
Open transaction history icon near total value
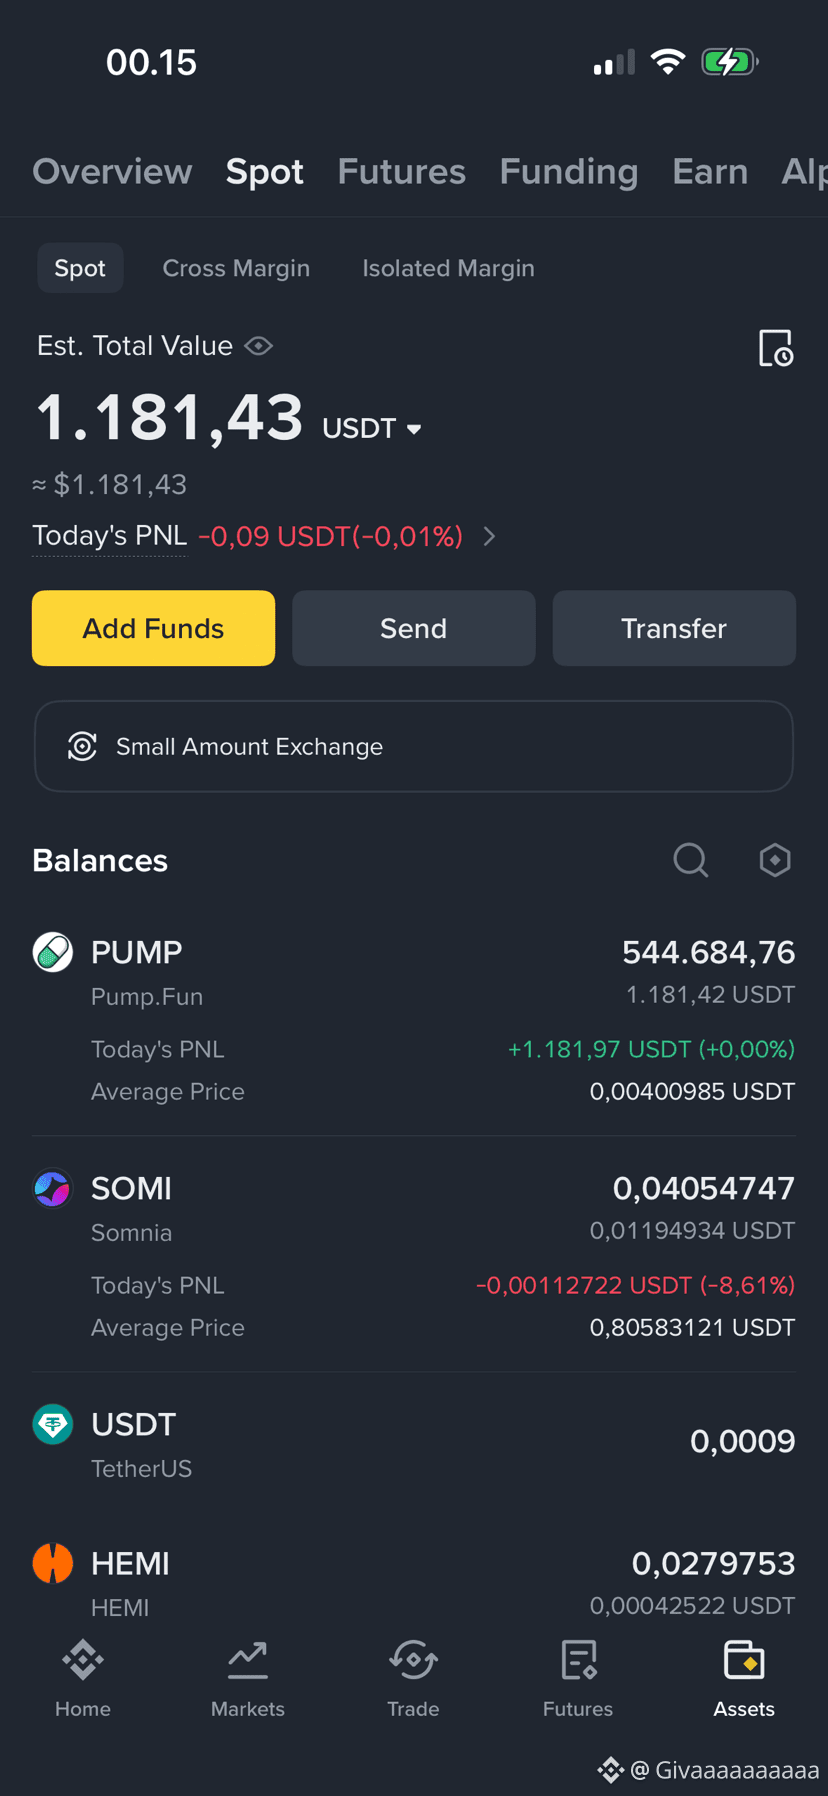pyautogui.click(x=776, y=348)
